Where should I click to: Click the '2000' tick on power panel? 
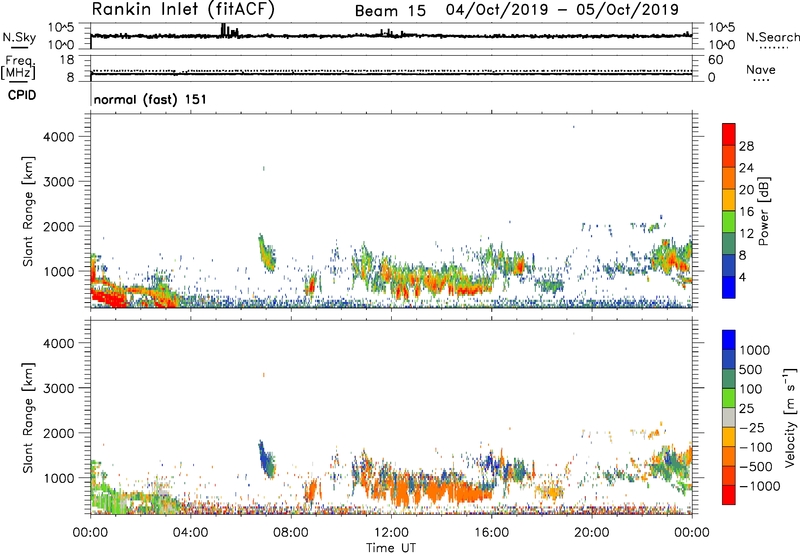tap(59, 226)
